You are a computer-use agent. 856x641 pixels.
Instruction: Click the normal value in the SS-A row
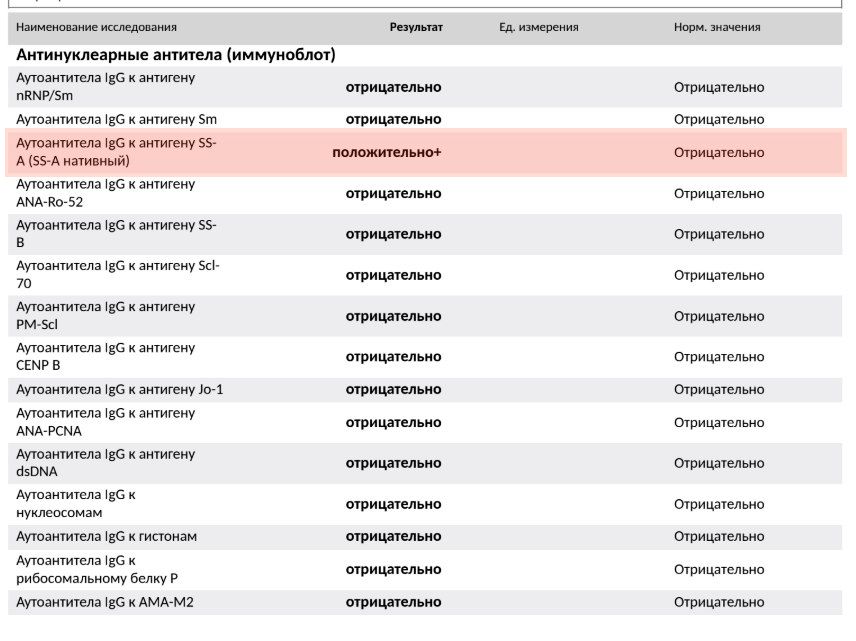pos(718,152)
